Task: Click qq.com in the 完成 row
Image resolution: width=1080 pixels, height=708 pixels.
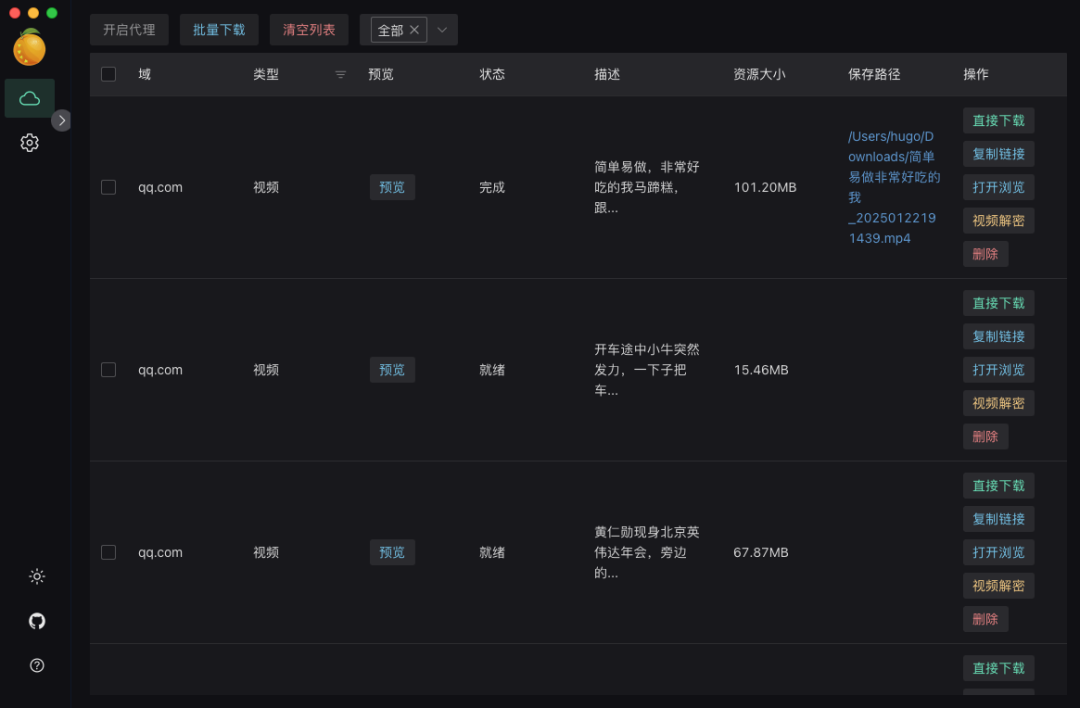Action: [160, 187]
